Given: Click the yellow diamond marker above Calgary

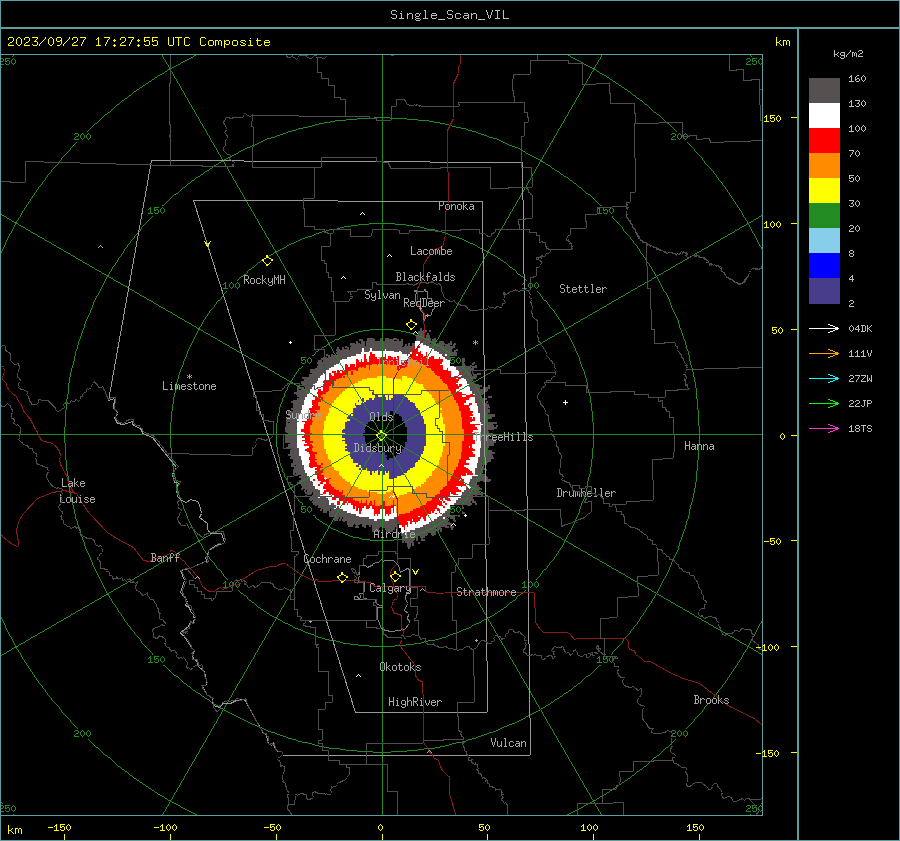Looking at the screenshot, I should [x=395, y=576].
